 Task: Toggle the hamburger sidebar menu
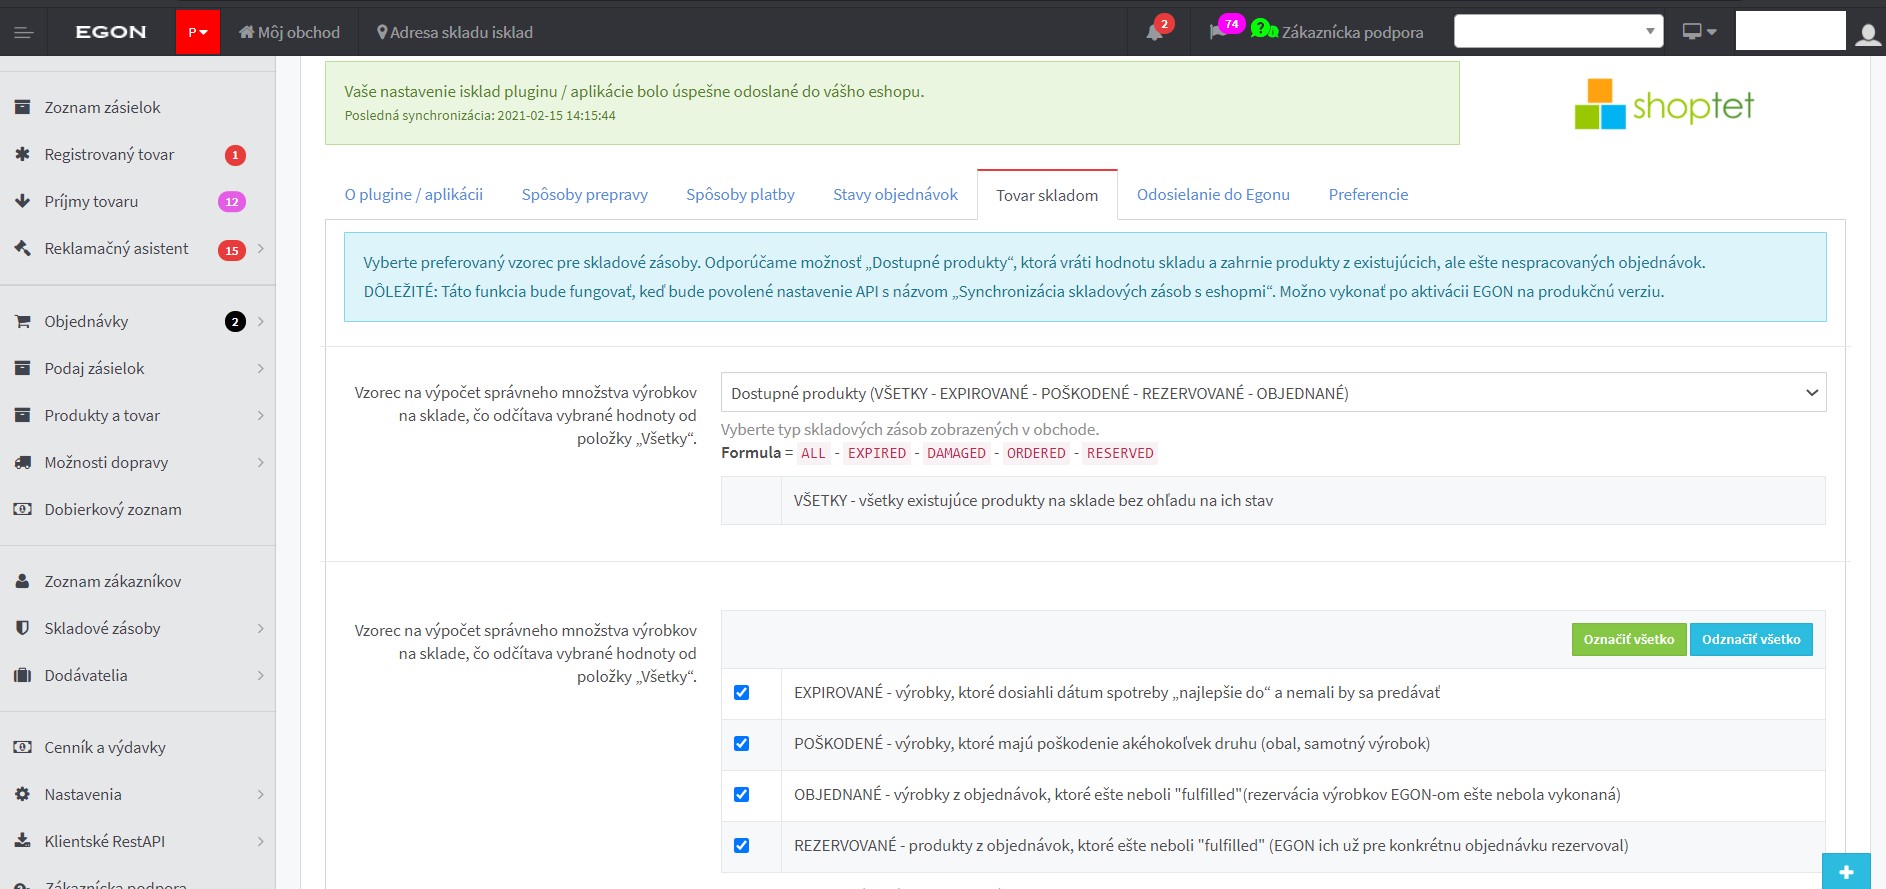tap(24, 33)
